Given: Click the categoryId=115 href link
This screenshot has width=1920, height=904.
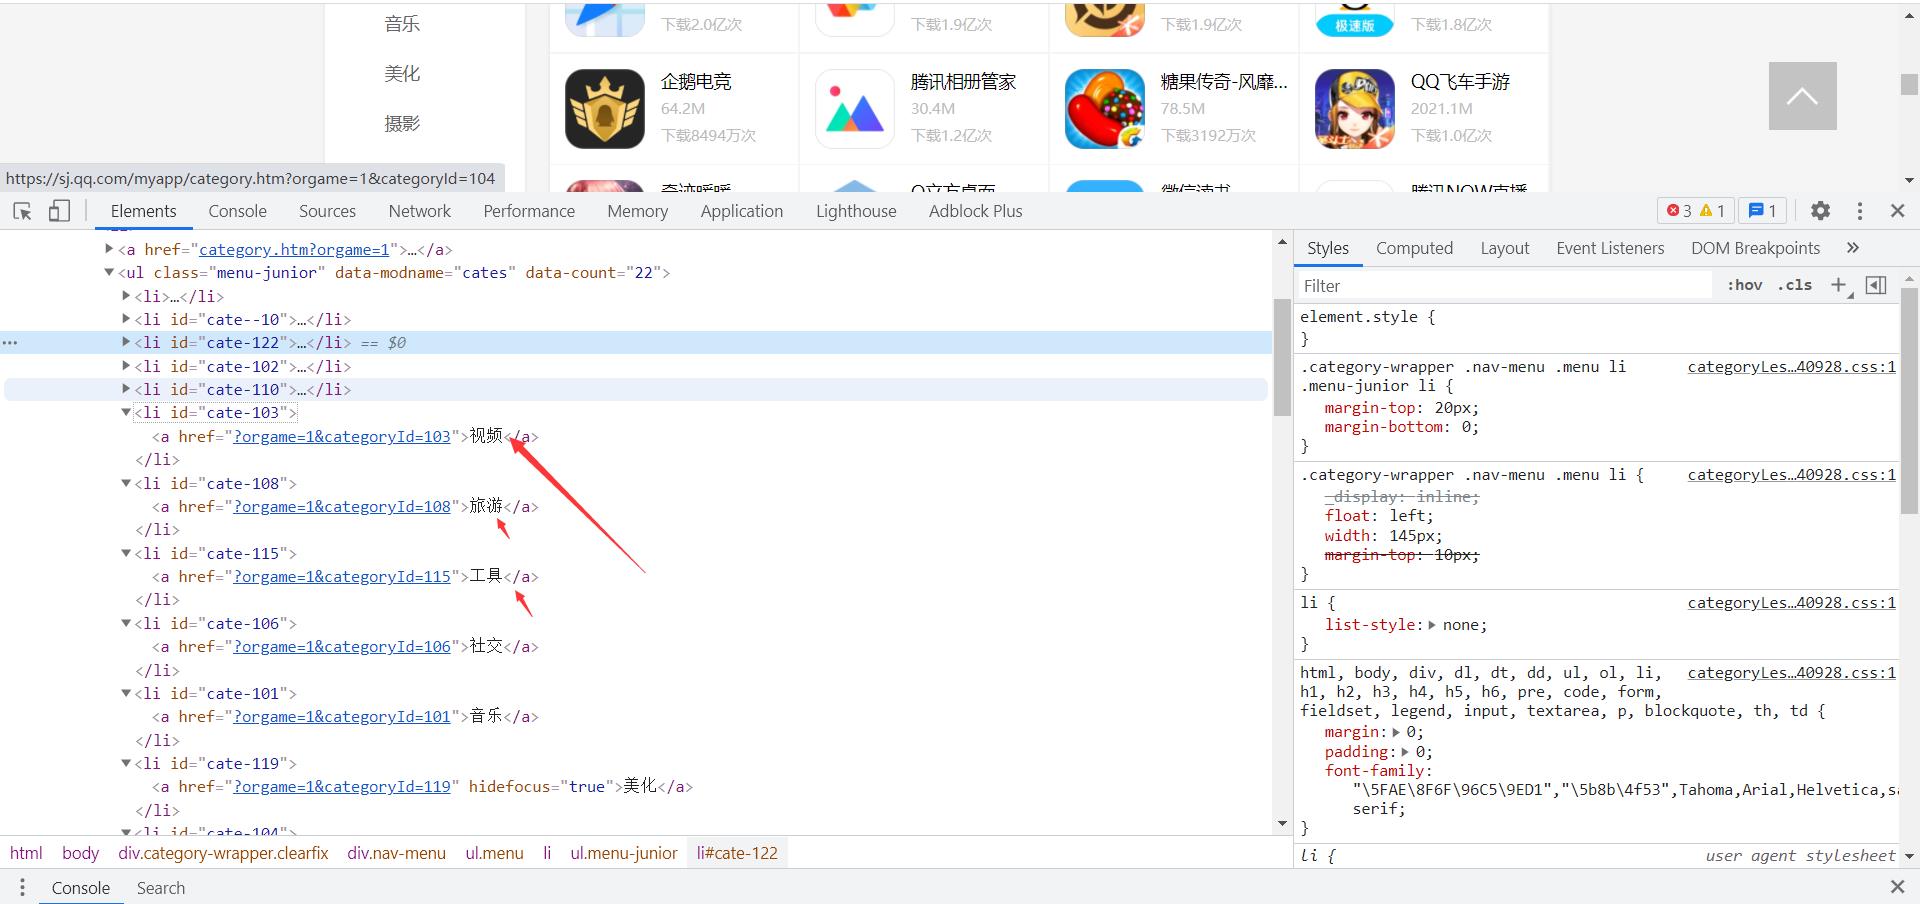Looking at the screenshot, I should (x=342, y=577).
